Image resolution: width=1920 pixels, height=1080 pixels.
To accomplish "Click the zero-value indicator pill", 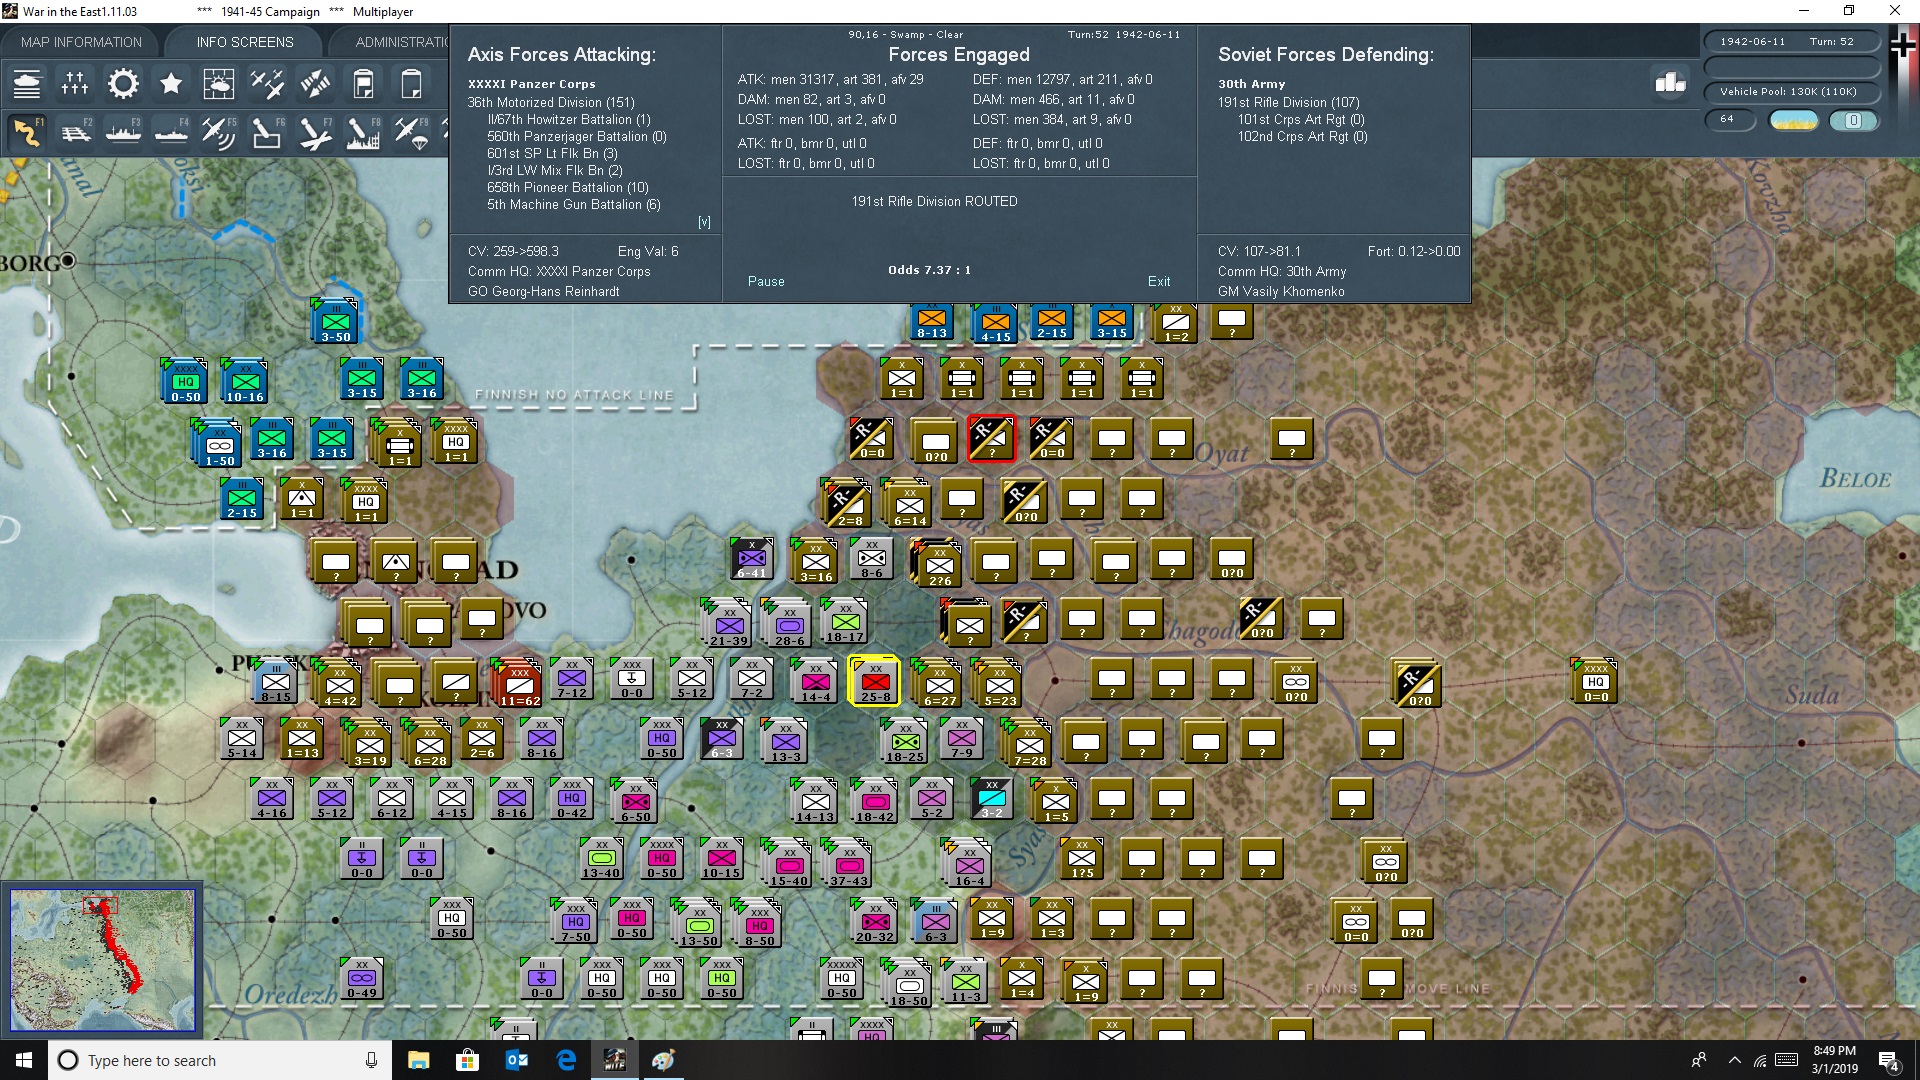I will click(x=1853, y=120).
